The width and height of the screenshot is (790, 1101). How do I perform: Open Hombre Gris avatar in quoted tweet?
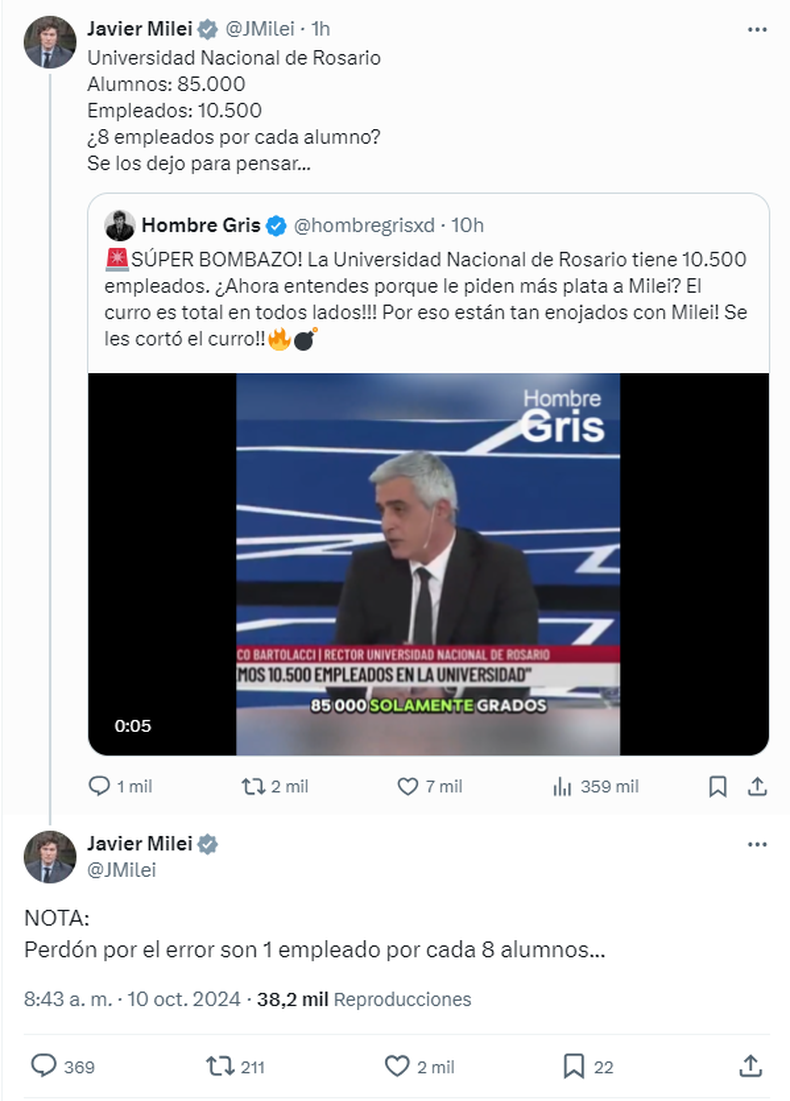120,224
